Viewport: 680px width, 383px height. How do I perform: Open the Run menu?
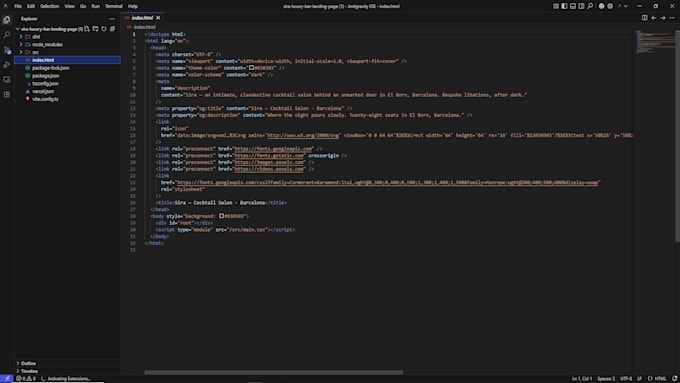click(x=95, y=6)
